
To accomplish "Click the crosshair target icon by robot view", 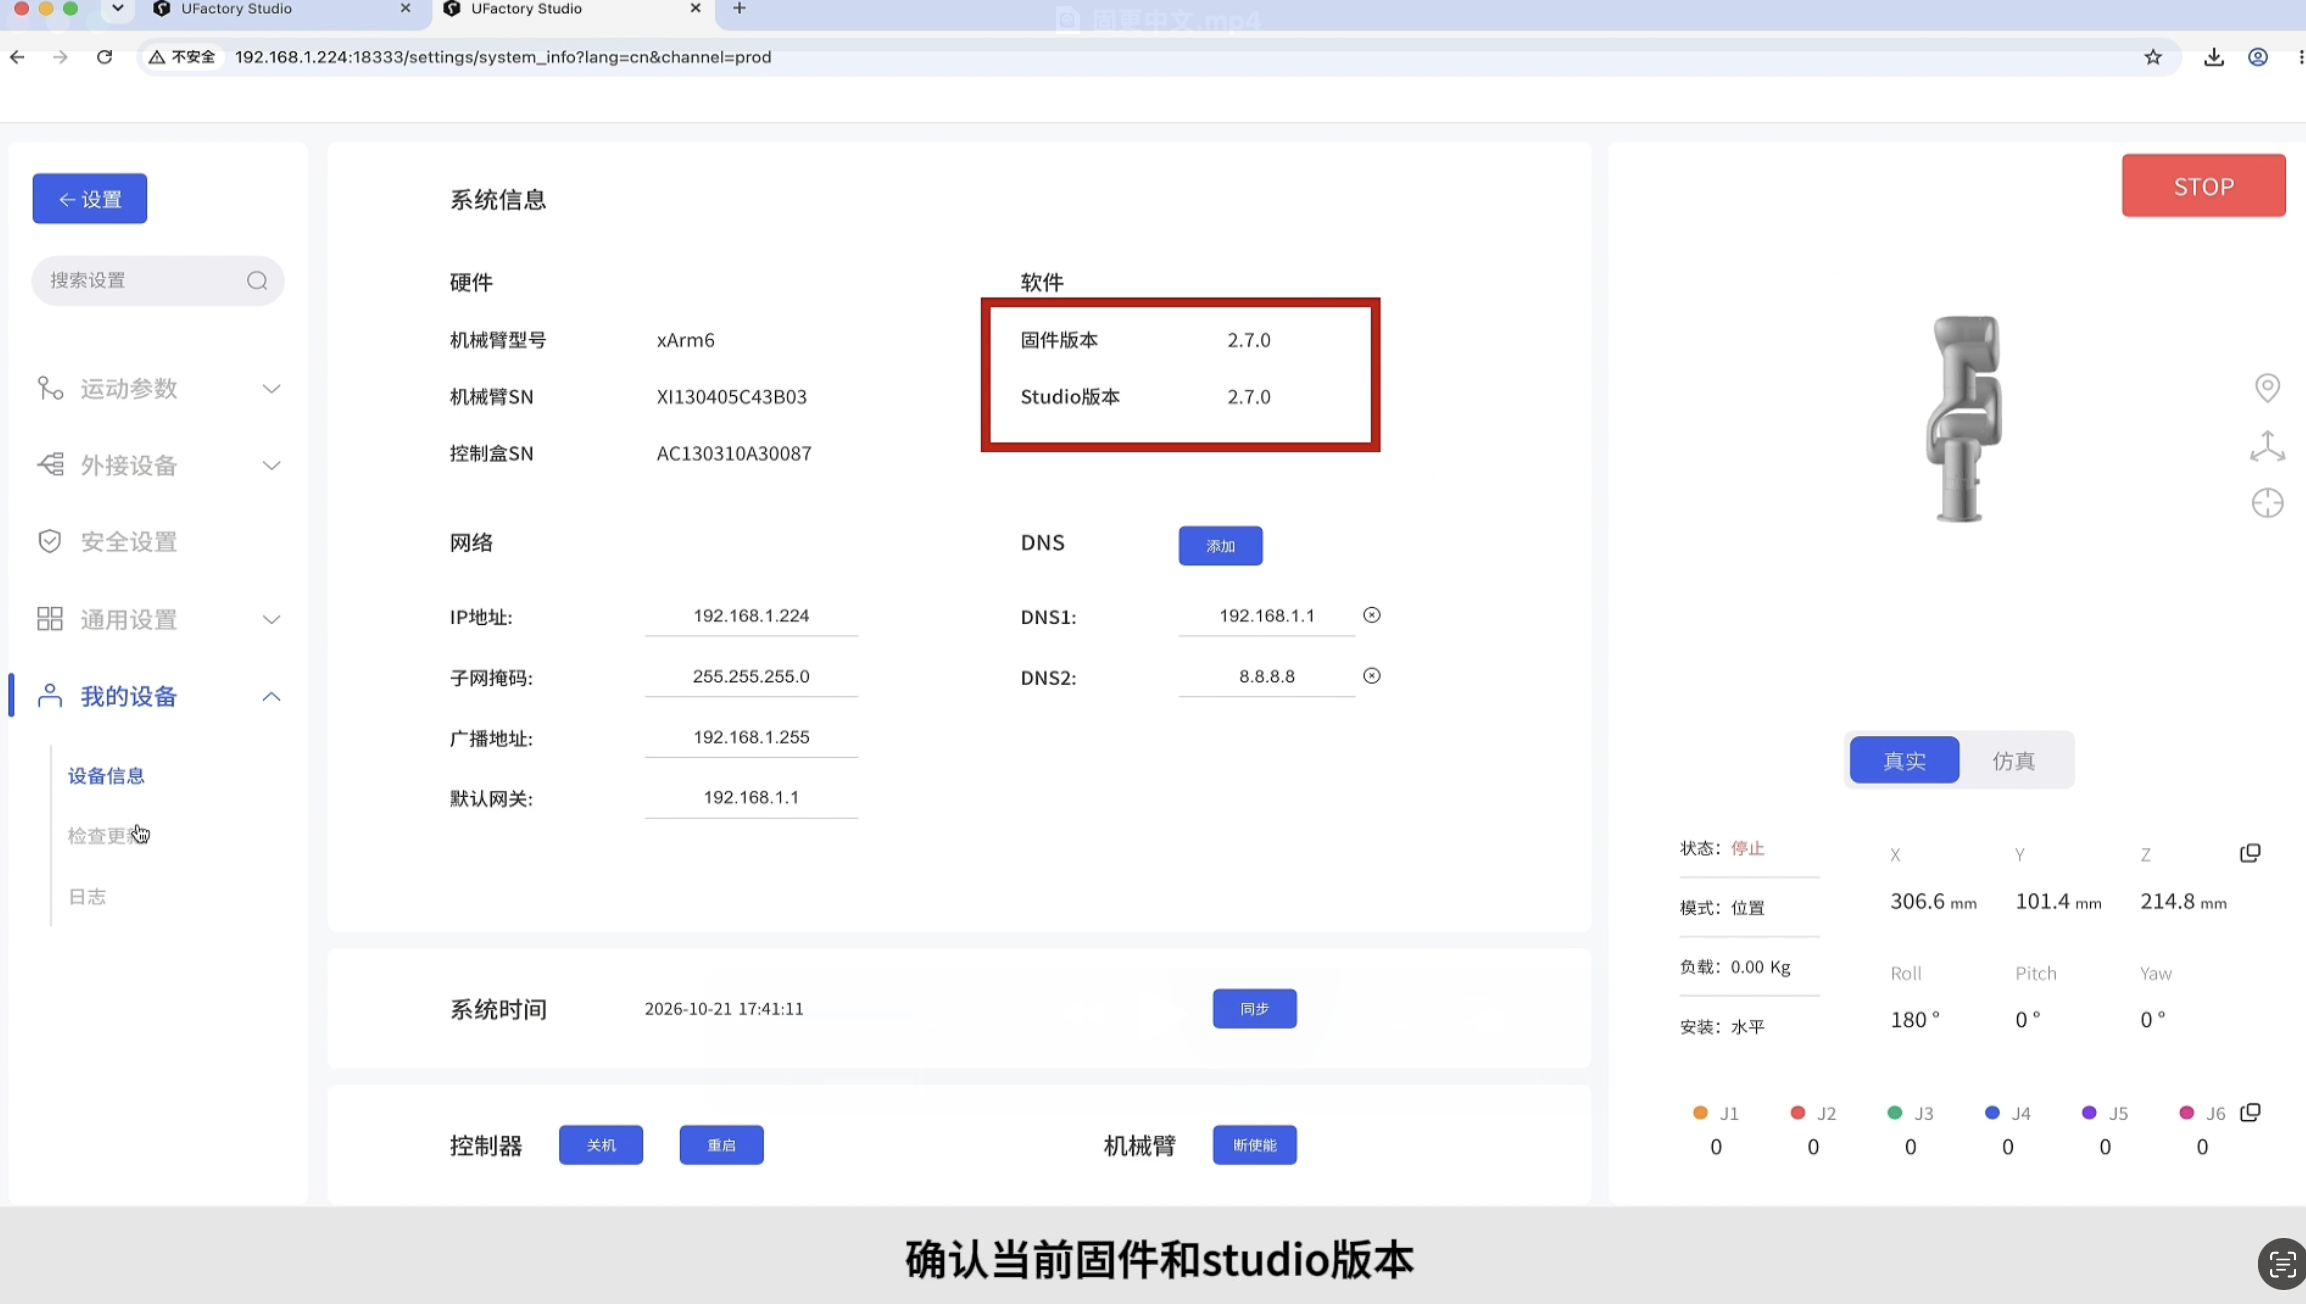I will point(2267,503).
